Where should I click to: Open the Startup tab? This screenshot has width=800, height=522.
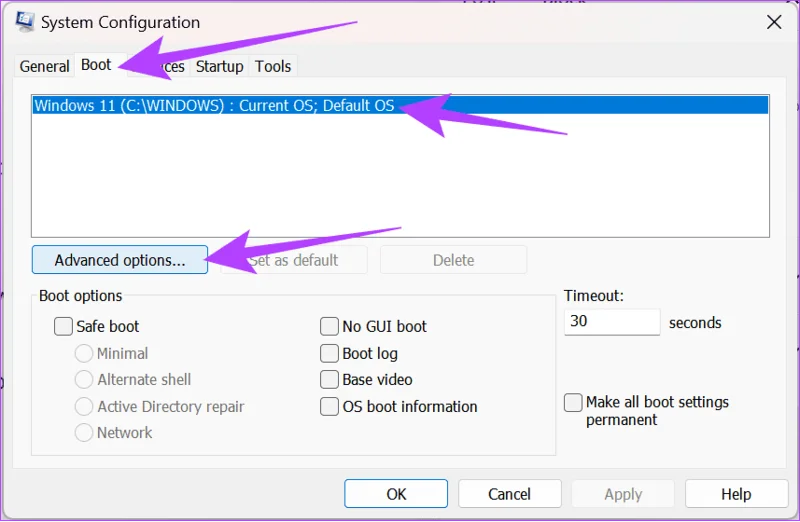(219, 66)
